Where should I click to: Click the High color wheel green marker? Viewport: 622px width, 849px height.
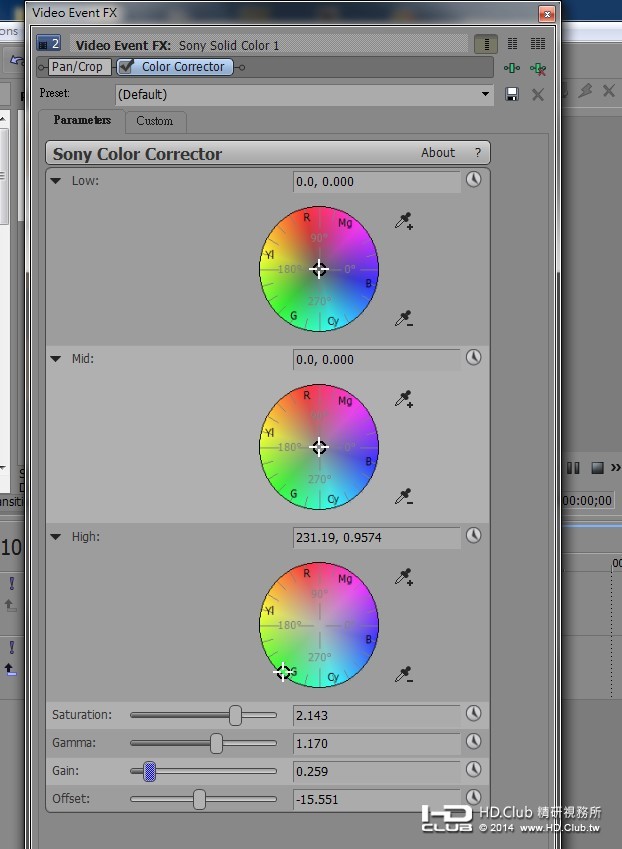[283, 672]
